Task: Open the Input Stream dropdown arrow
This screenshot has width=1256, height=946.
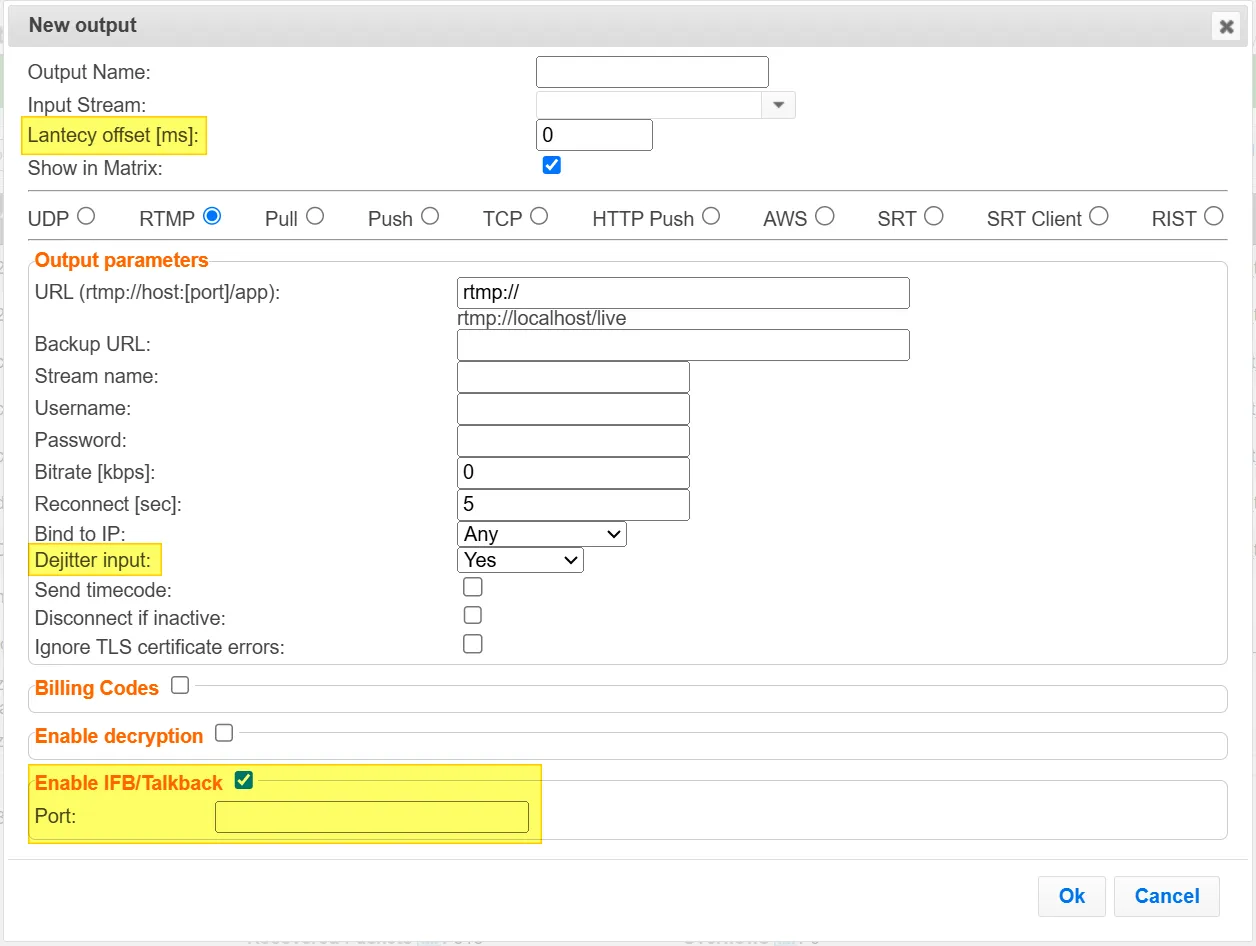Action: click(778, 105)
